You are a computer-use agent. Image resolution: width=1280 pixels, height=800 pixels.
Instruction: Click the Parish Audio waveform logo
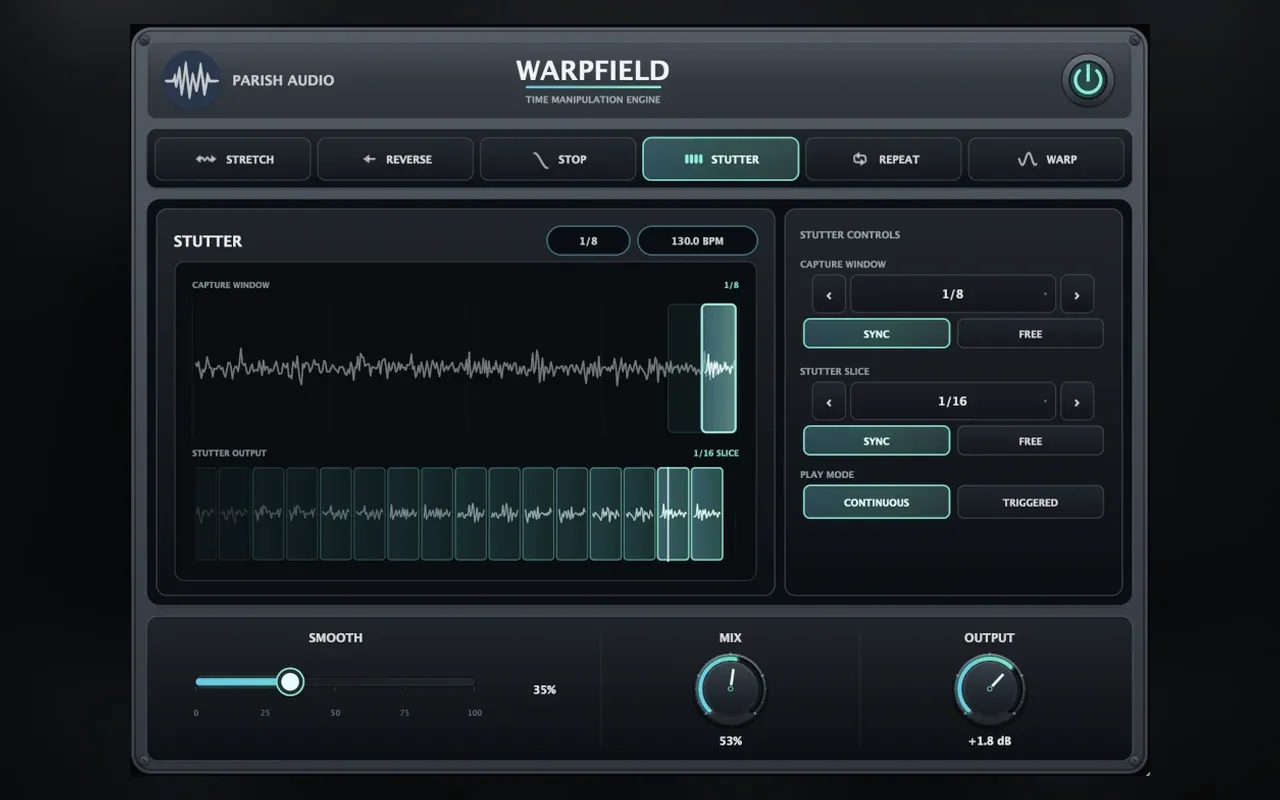click(191, 79)
